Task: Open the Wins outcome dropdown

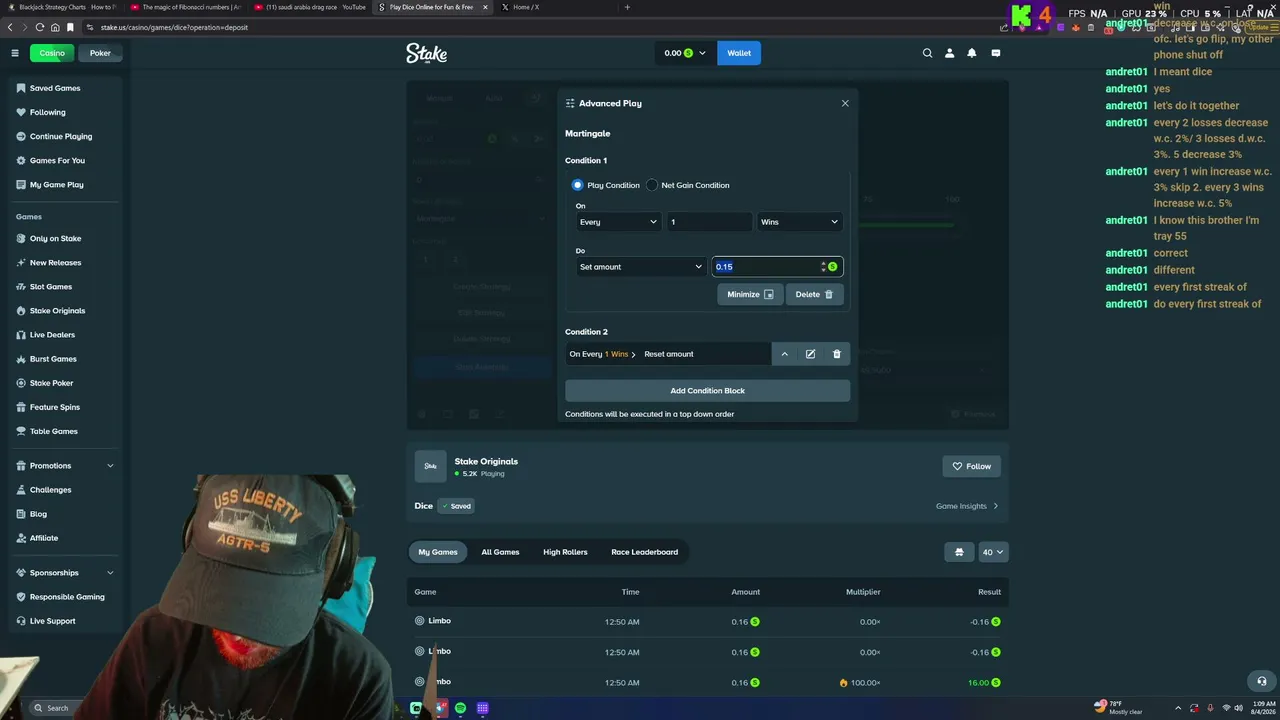Action: click(799, 222)
